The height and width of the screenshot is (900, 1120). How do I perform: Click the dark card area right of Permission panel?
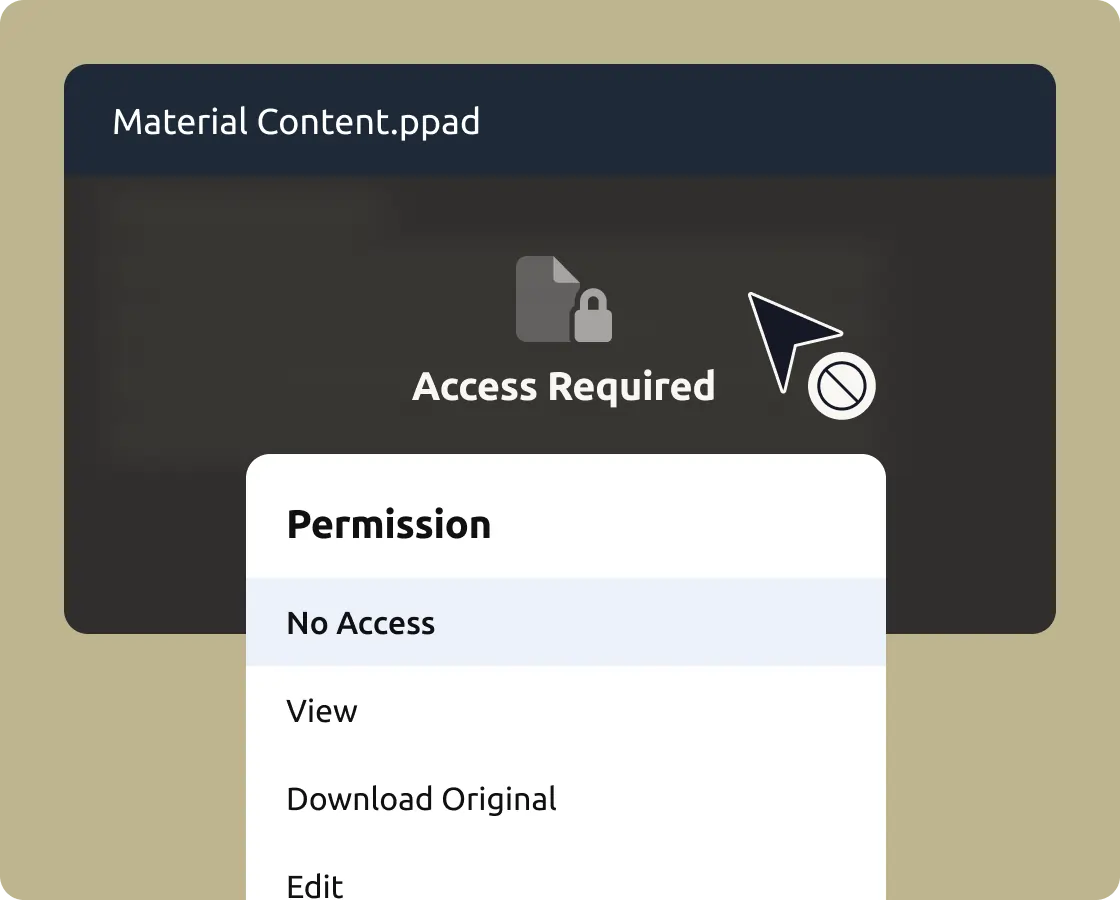[x=970, y=550]
